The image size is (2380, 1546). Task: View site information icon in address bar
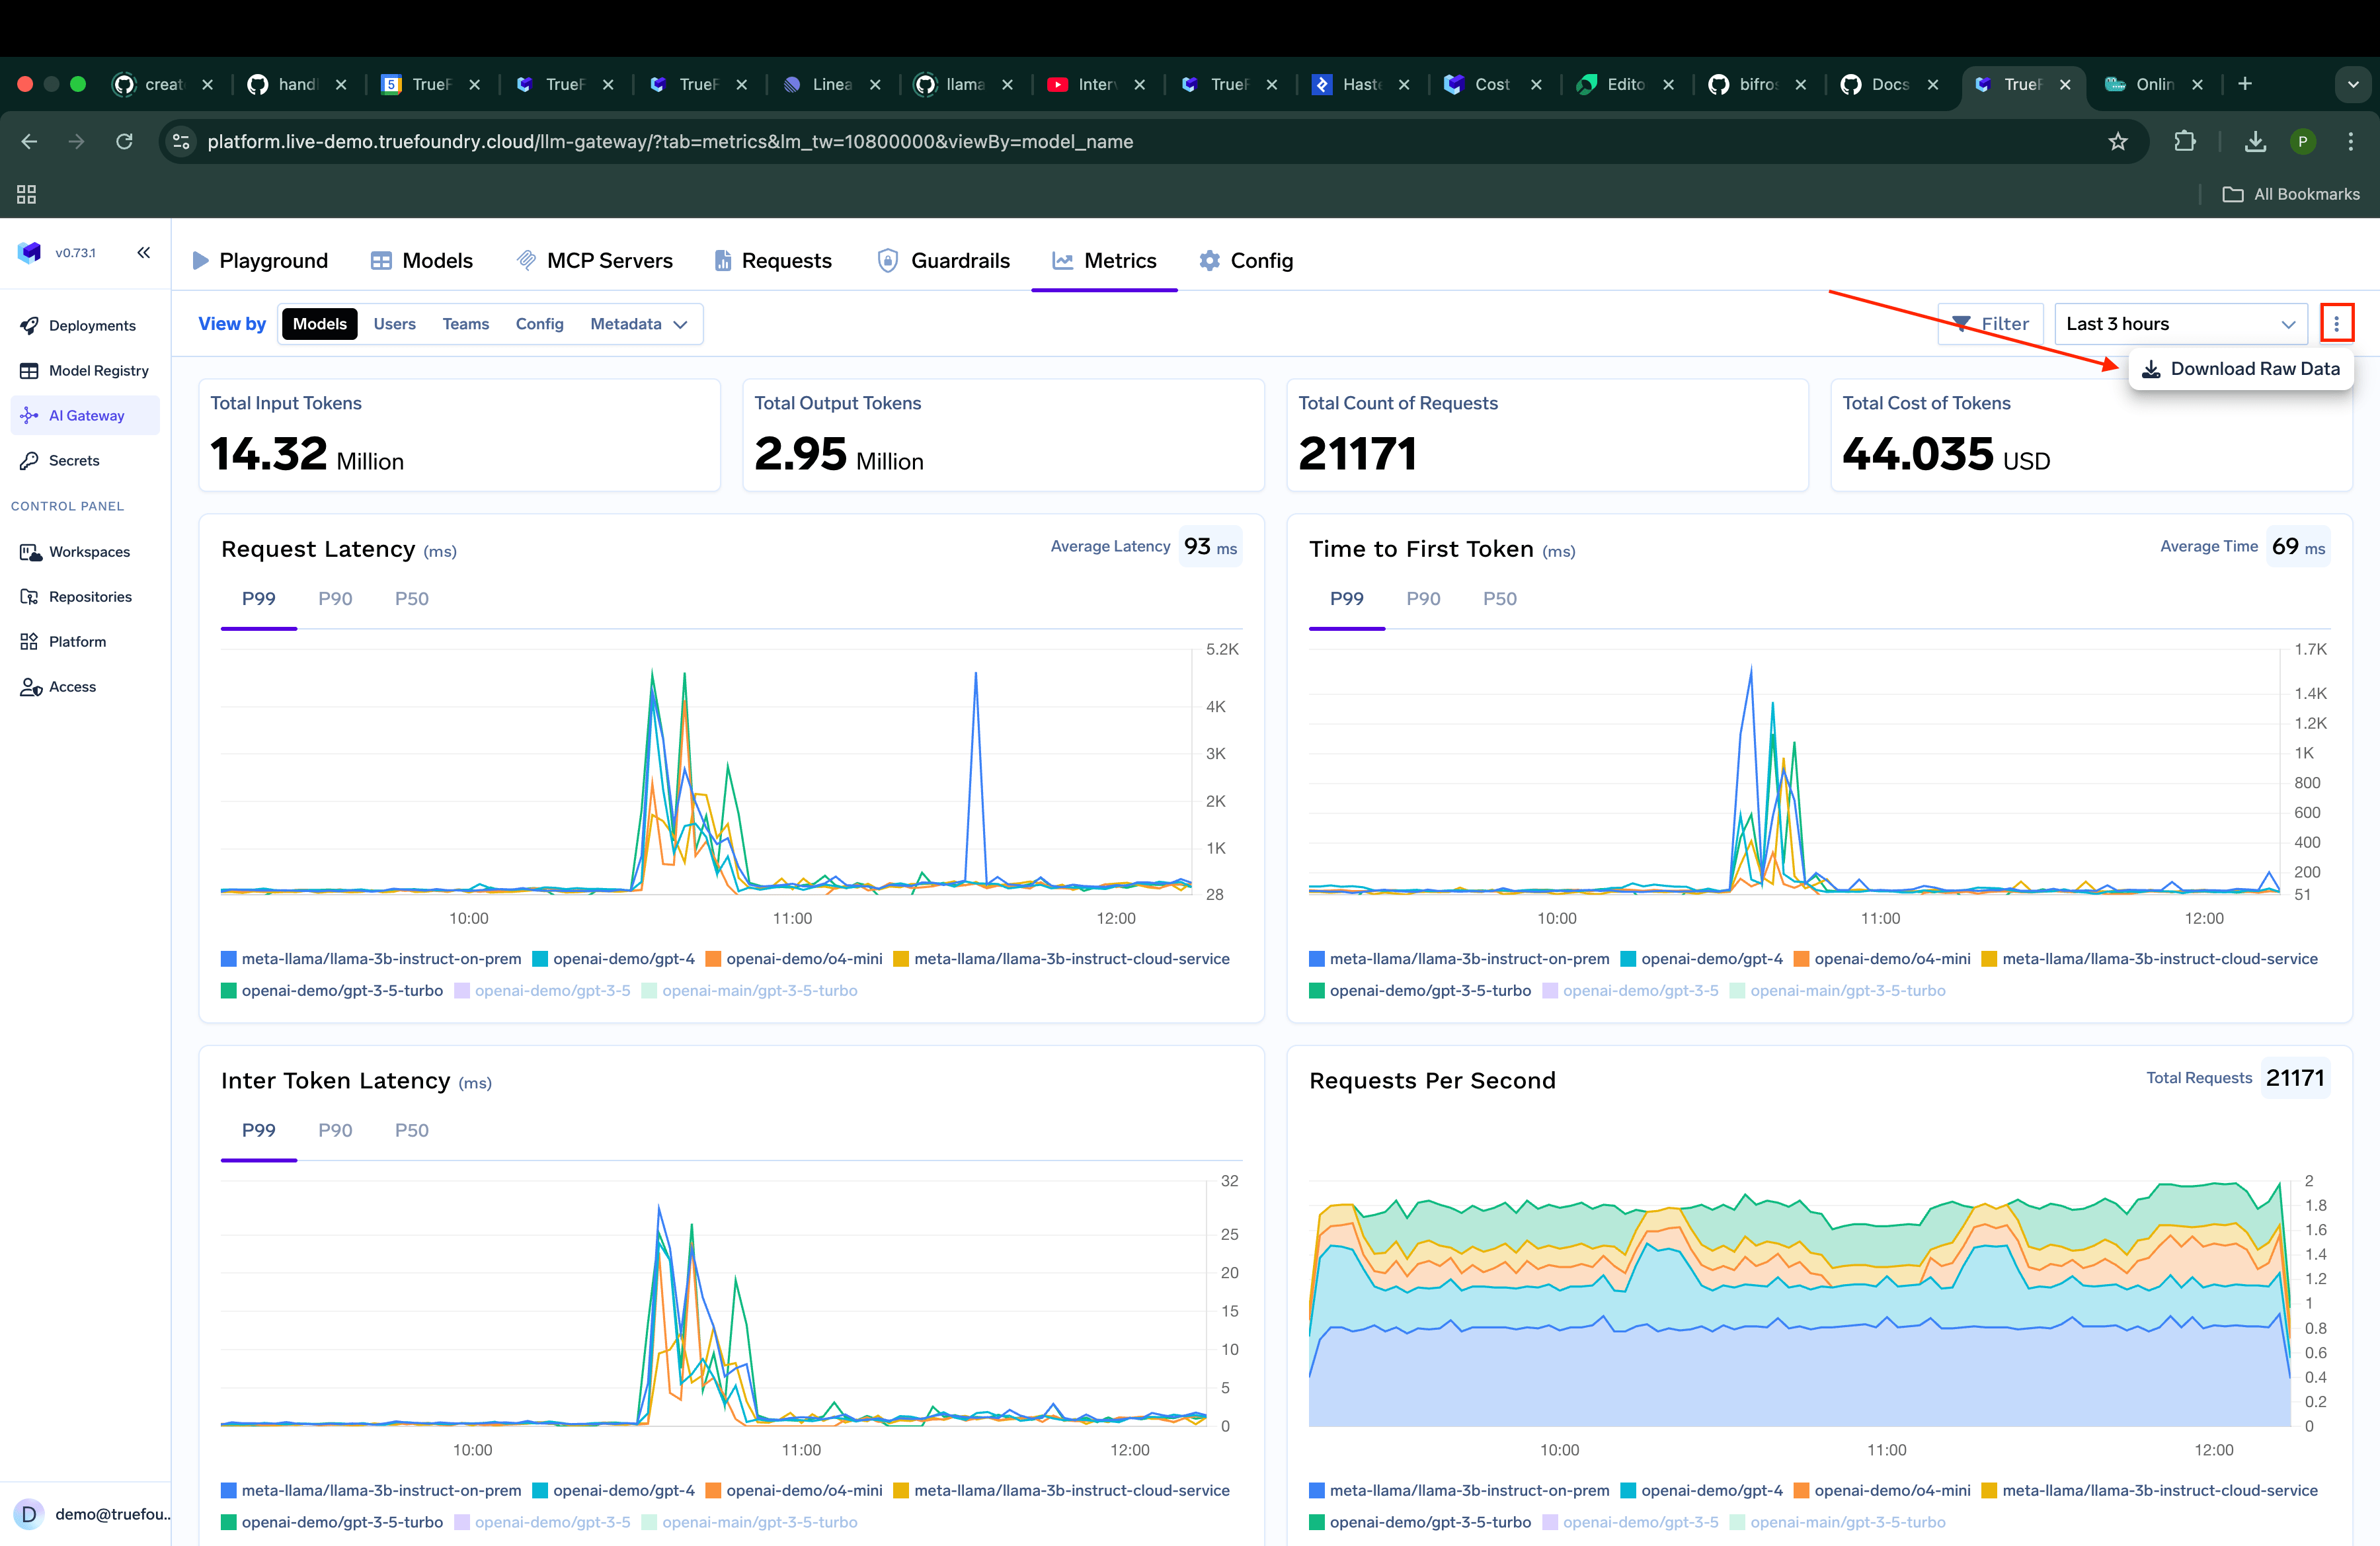[181, 142]
